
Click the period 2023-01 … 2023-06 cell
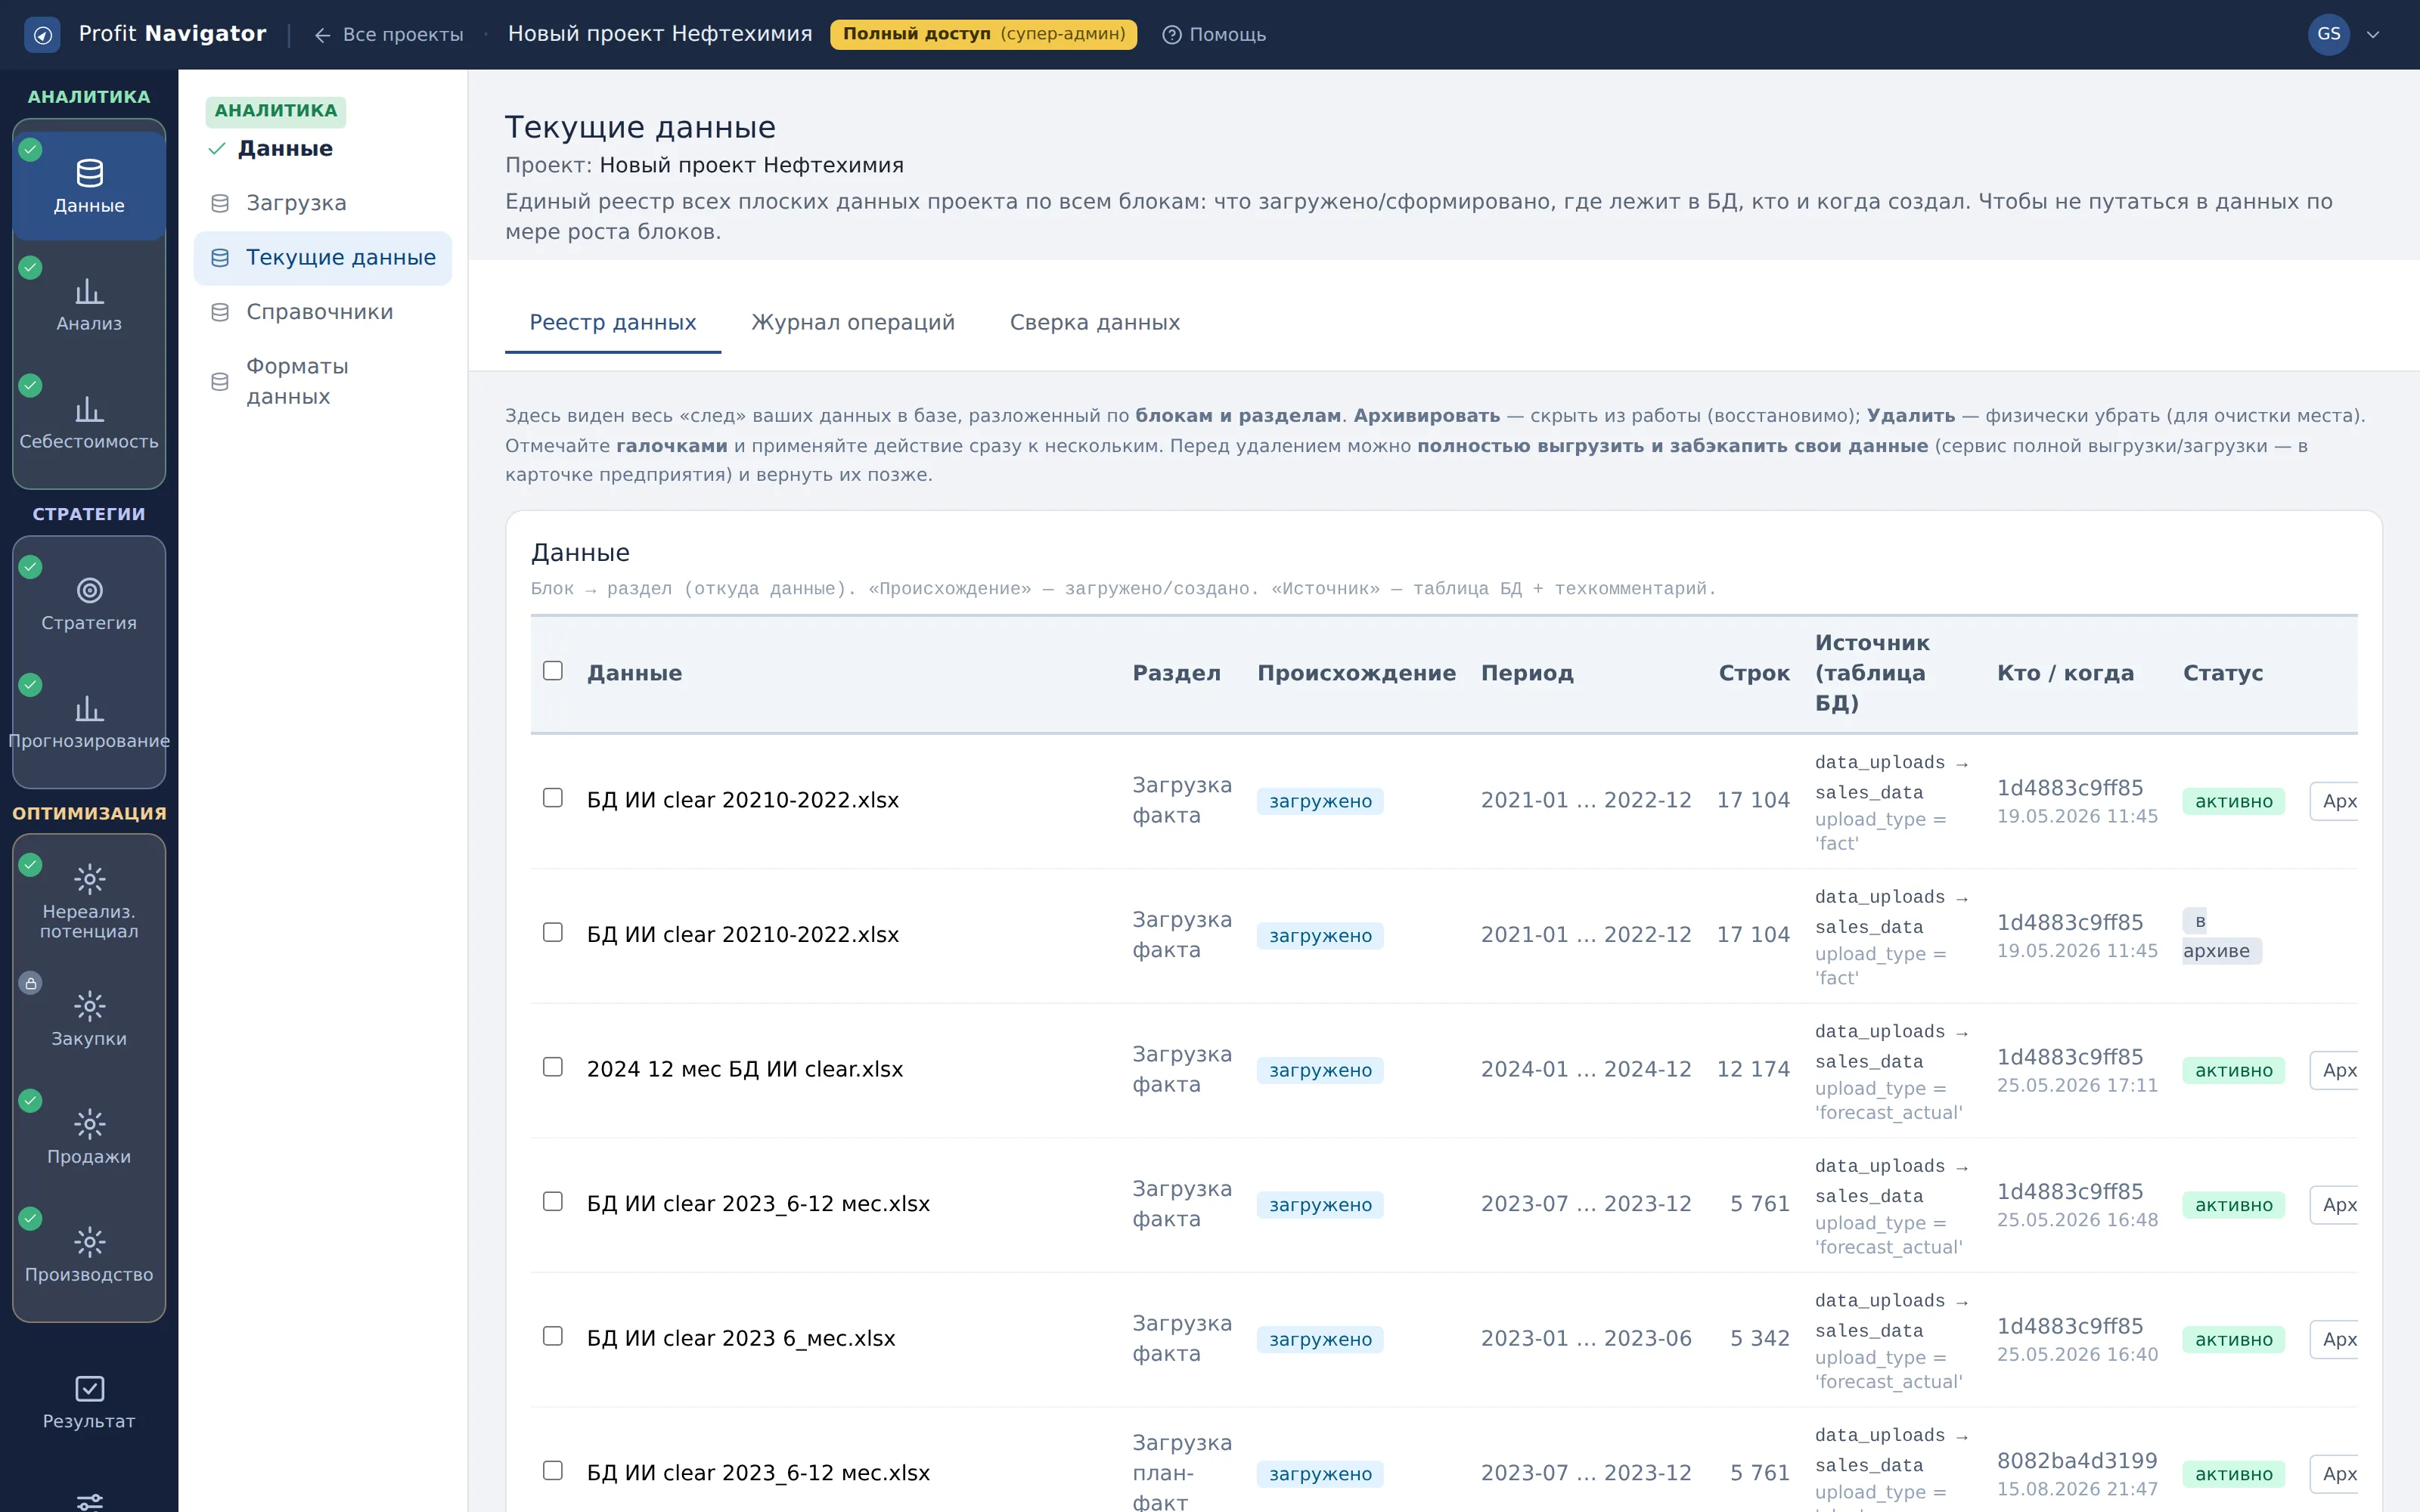pos(1586,1338)
